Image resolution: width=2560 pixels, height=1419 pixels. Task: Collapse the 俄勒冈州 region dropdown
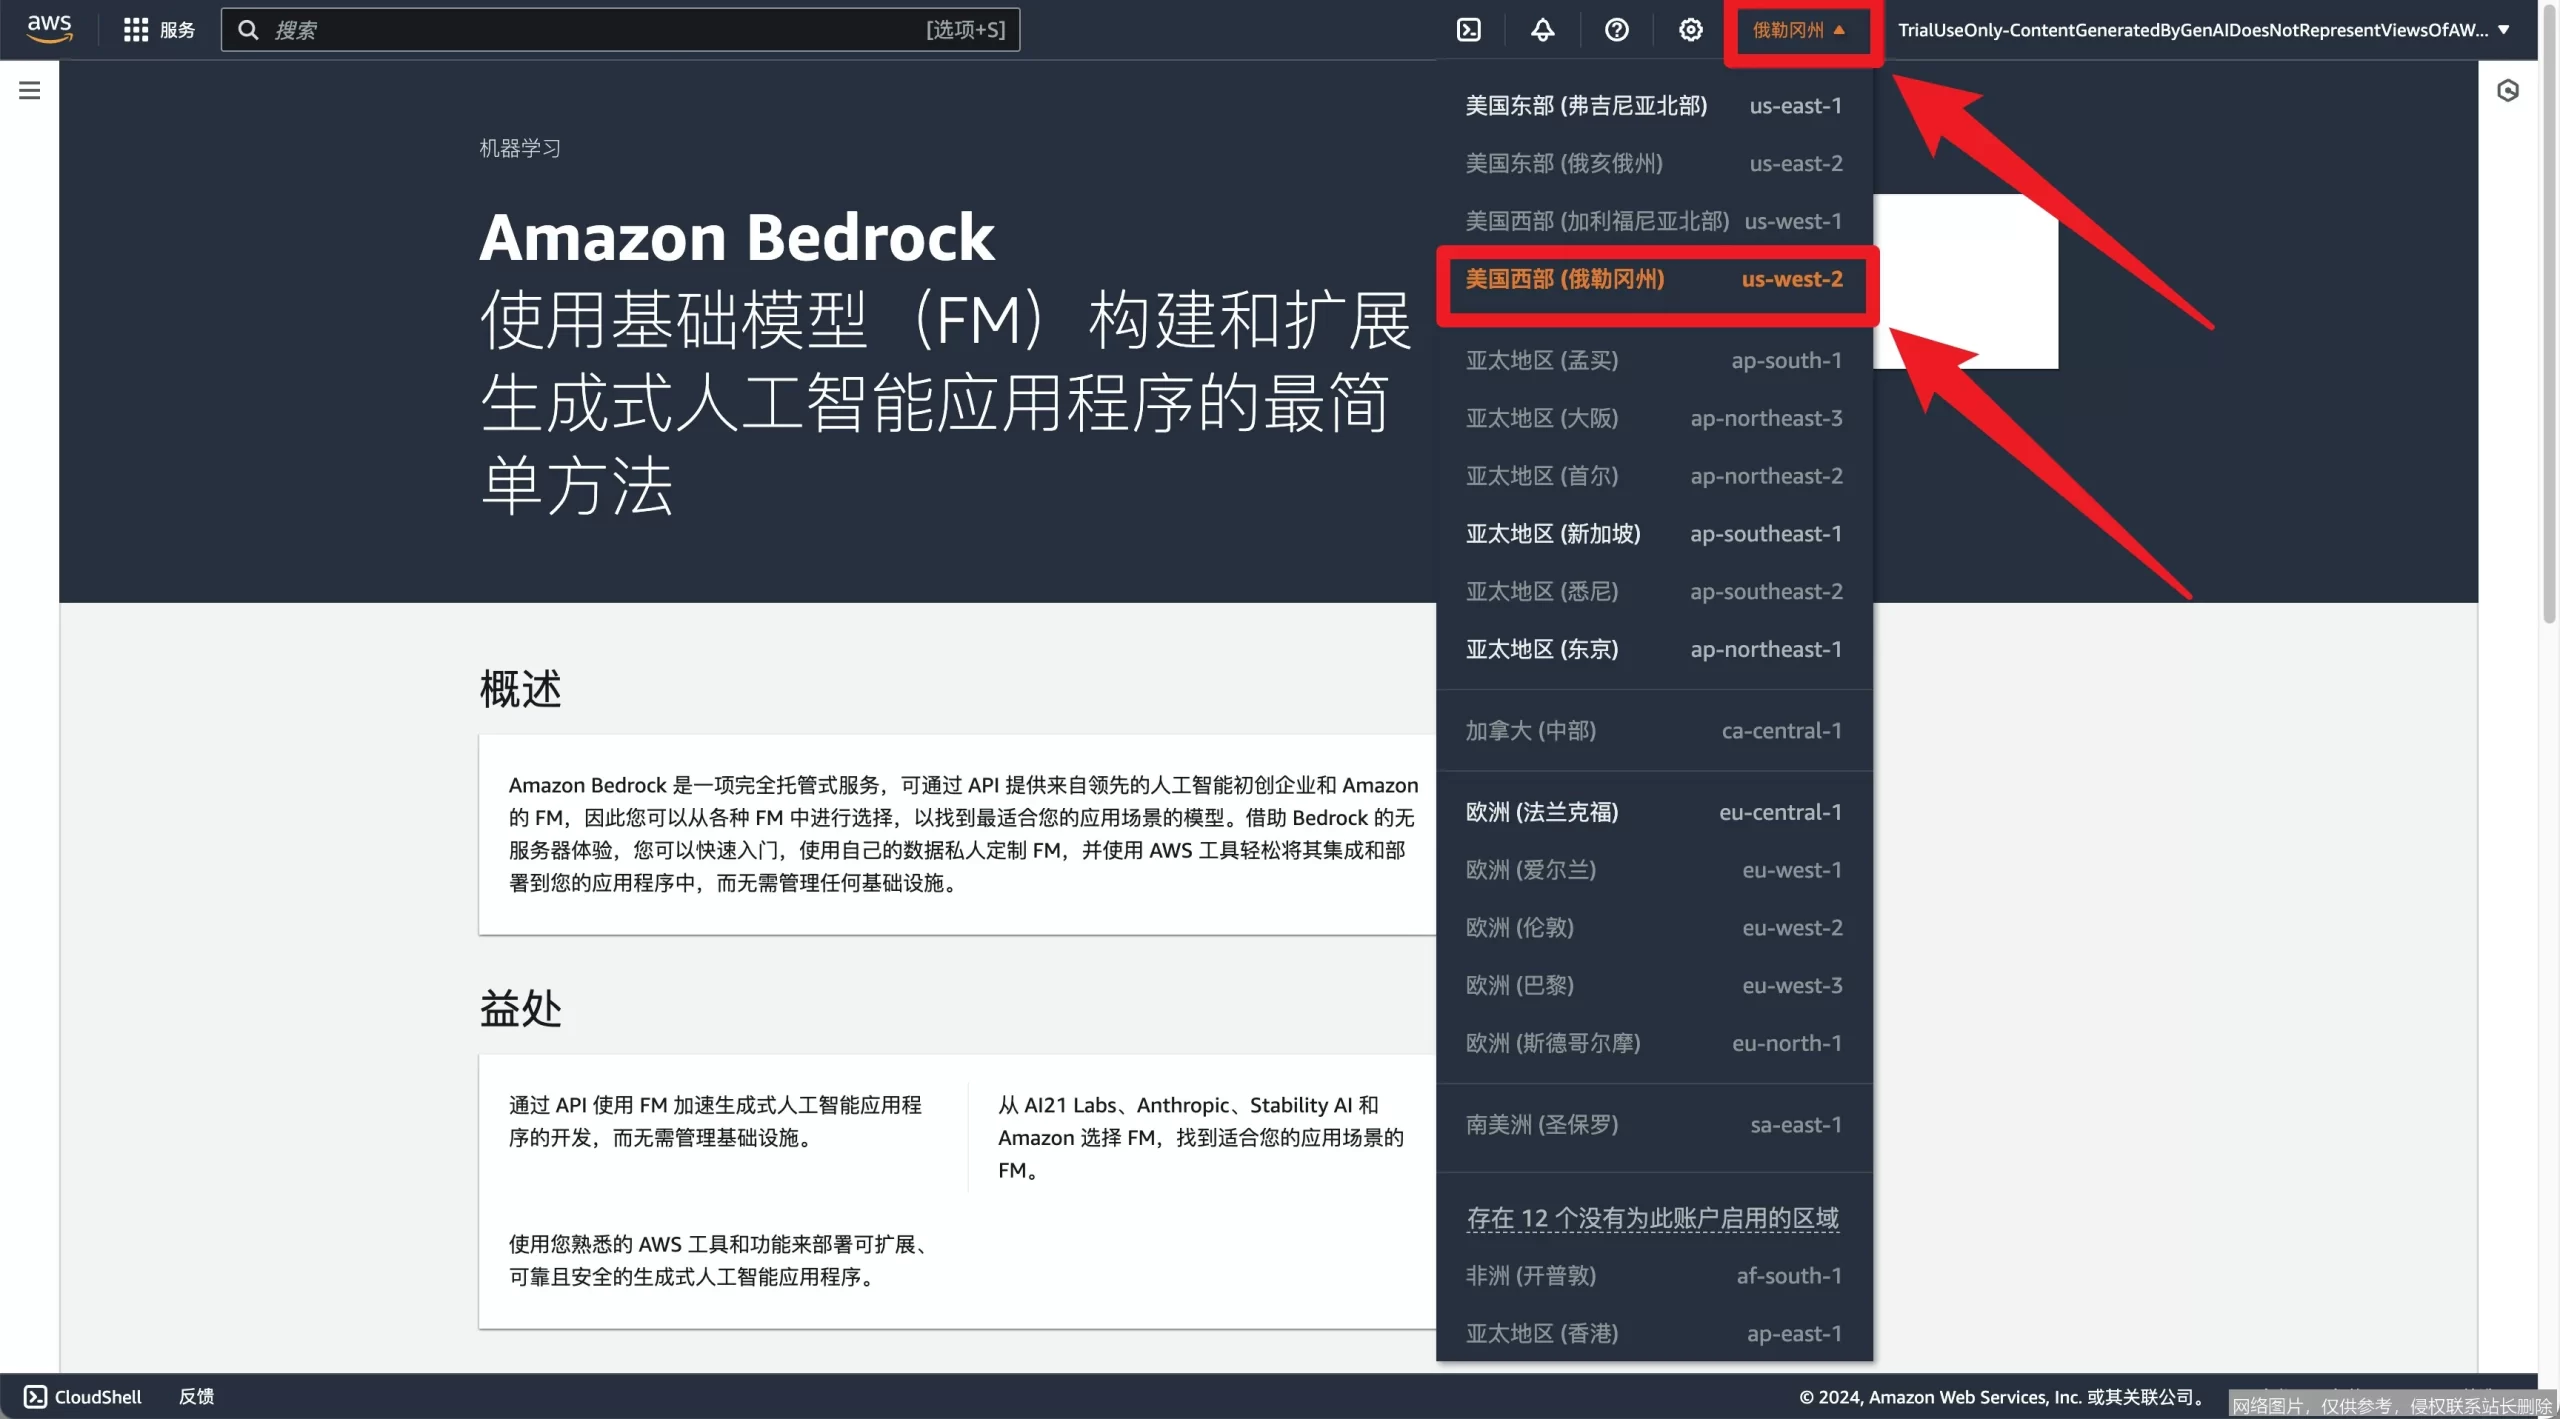(1799, 30)
